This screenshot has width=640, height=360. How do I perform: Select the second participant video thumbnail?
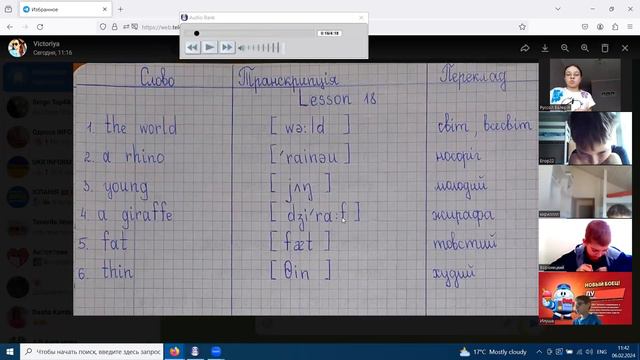click(585, 138)
